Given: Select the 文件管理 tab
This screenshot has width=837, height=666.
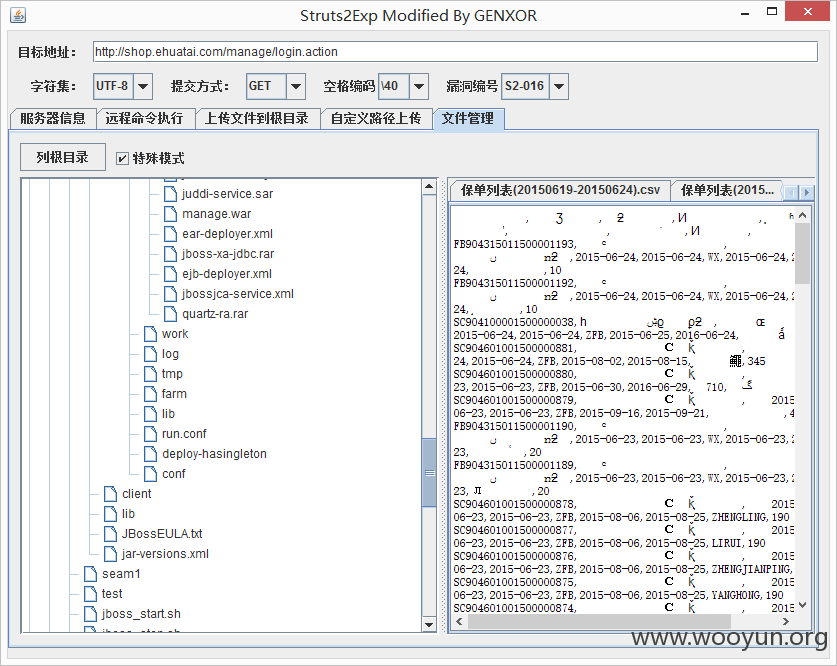Looking at the screenshot, I should [x=468, y=118].
